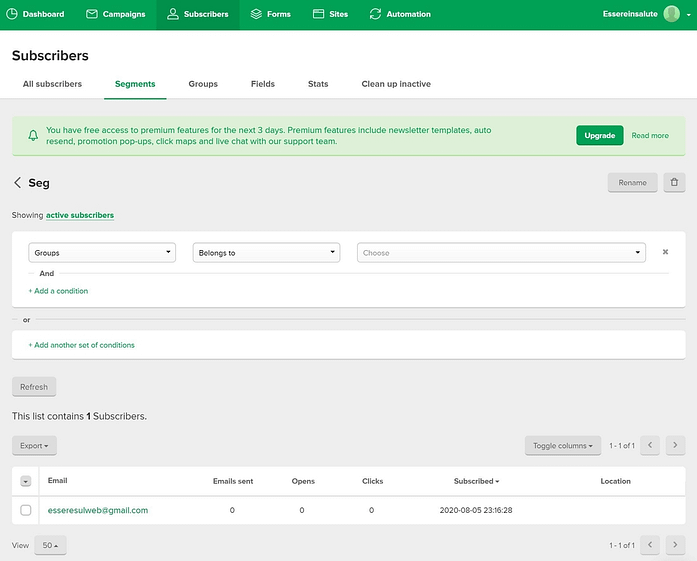Click the Upgrade button

600,136
